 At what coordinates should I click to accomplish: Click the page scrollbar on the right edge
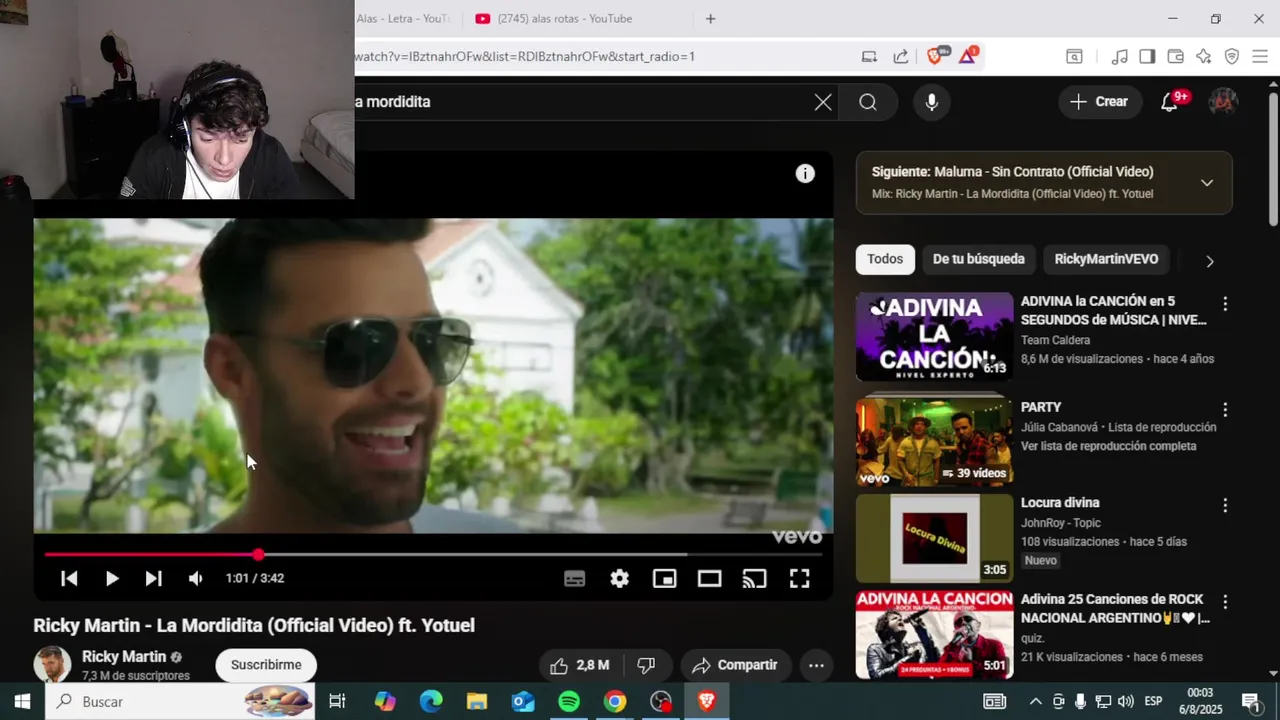(1273, 160)
